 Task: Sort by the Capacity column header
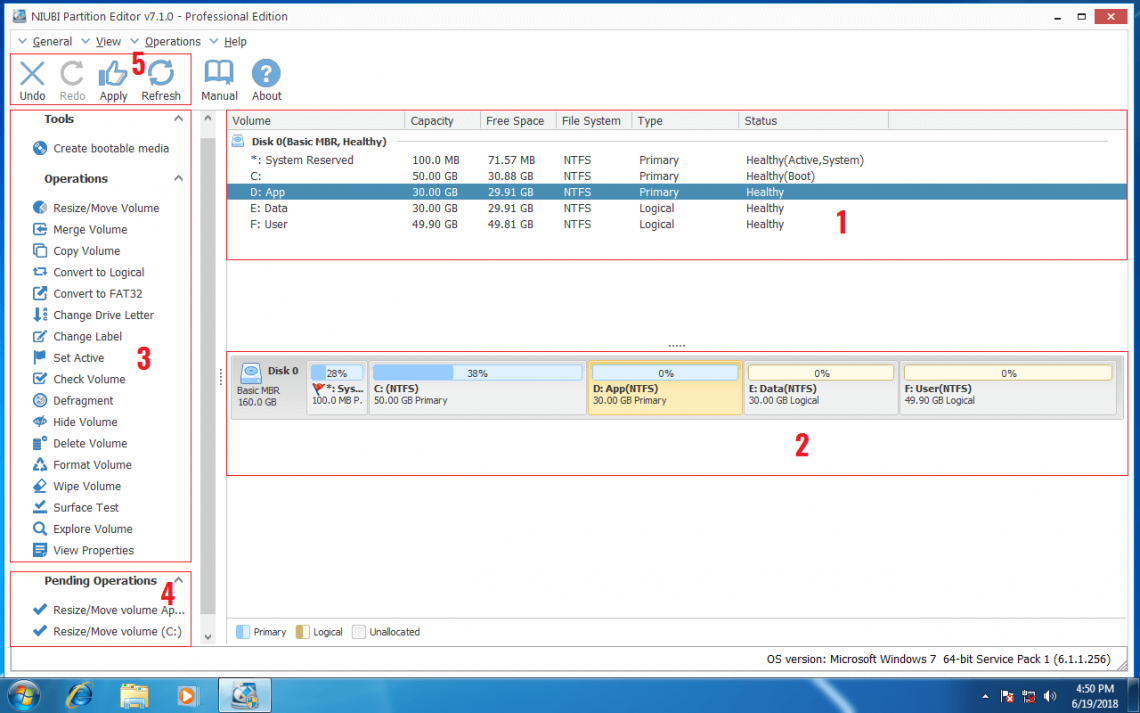[x=442, y=121]
